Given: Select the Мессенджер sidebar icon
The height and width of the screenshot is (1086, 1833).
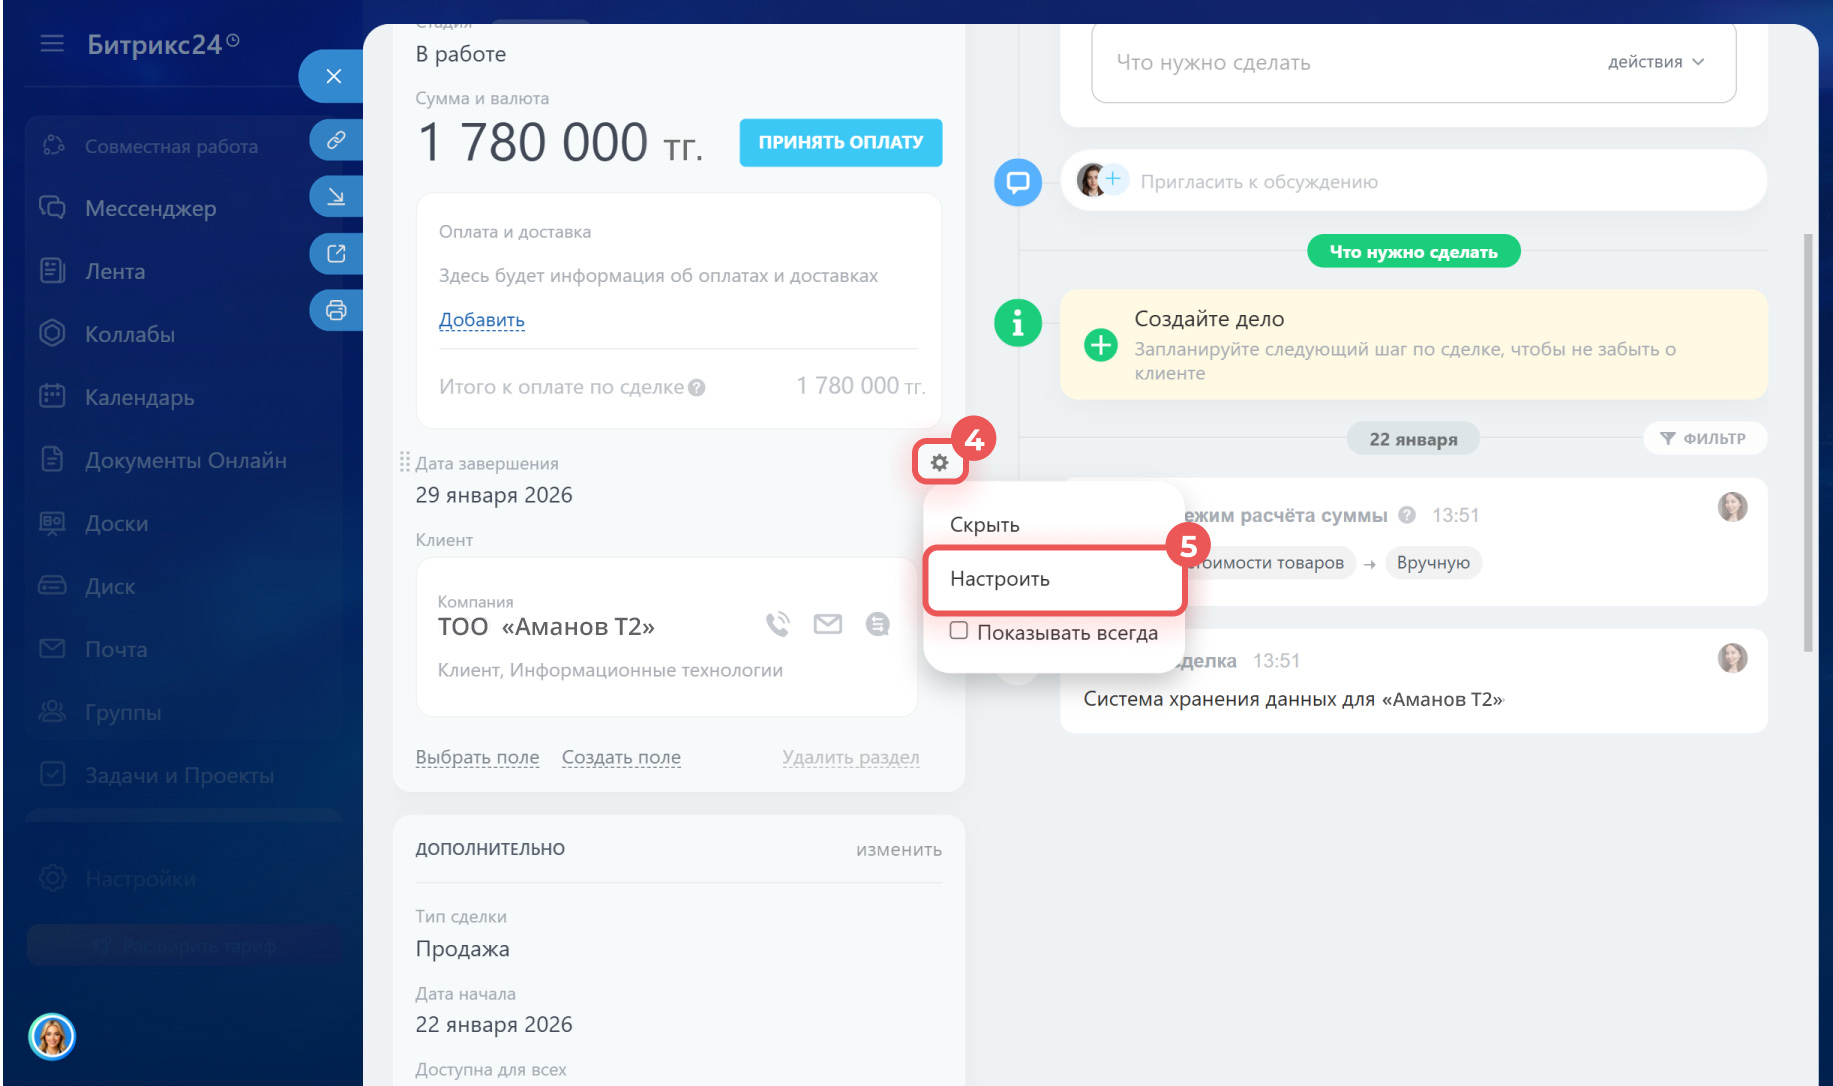Looking at the screenshot, I should (x=51, y=208).
